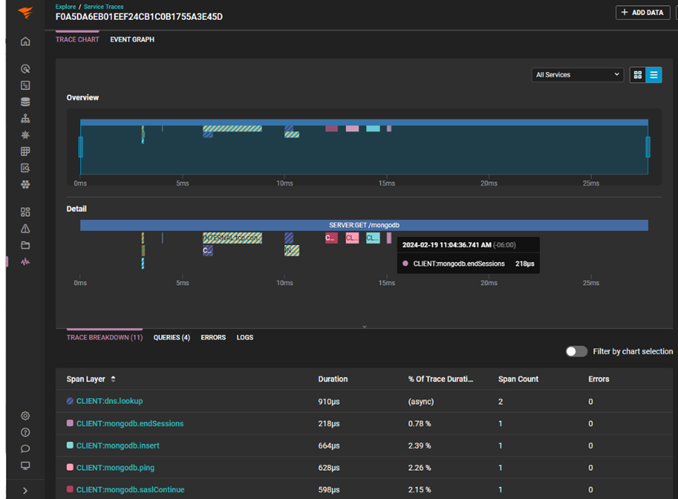Switch to the grid view layout button
The height and width of the screenshot is (499, 678).
click(x=637, y=75)
